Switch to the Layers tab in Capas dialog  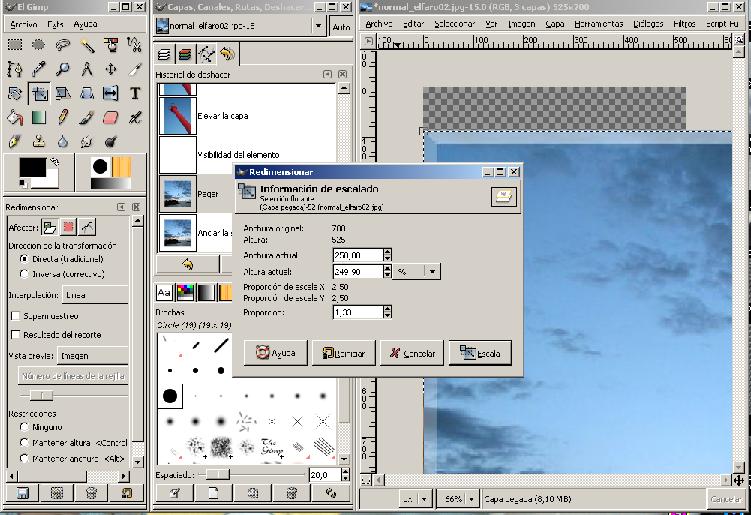pos(164,55)
